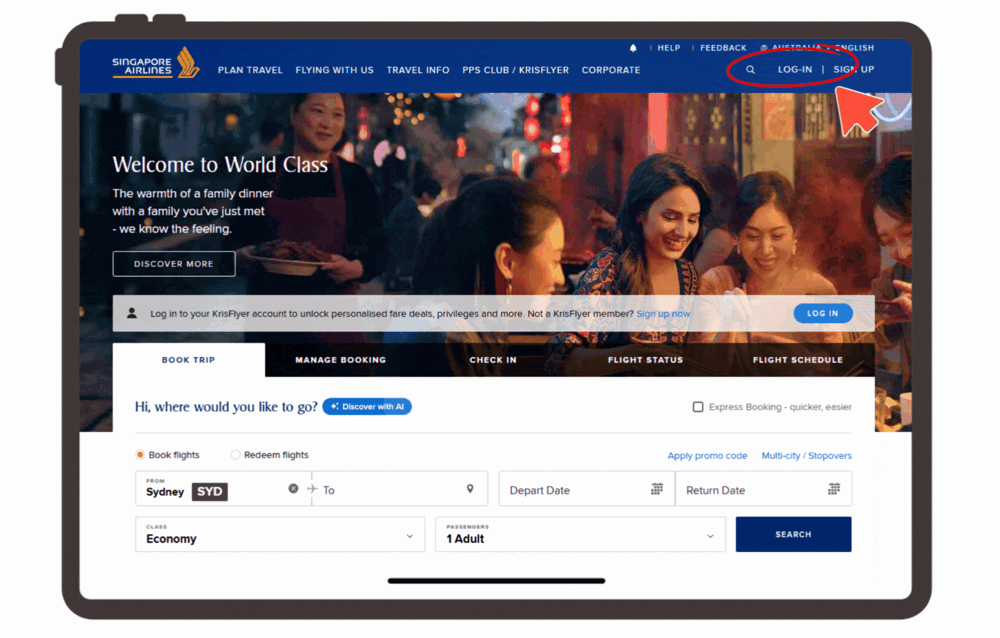Click the location pin icon in To field

pyautogui.click(x=470, y=489)
